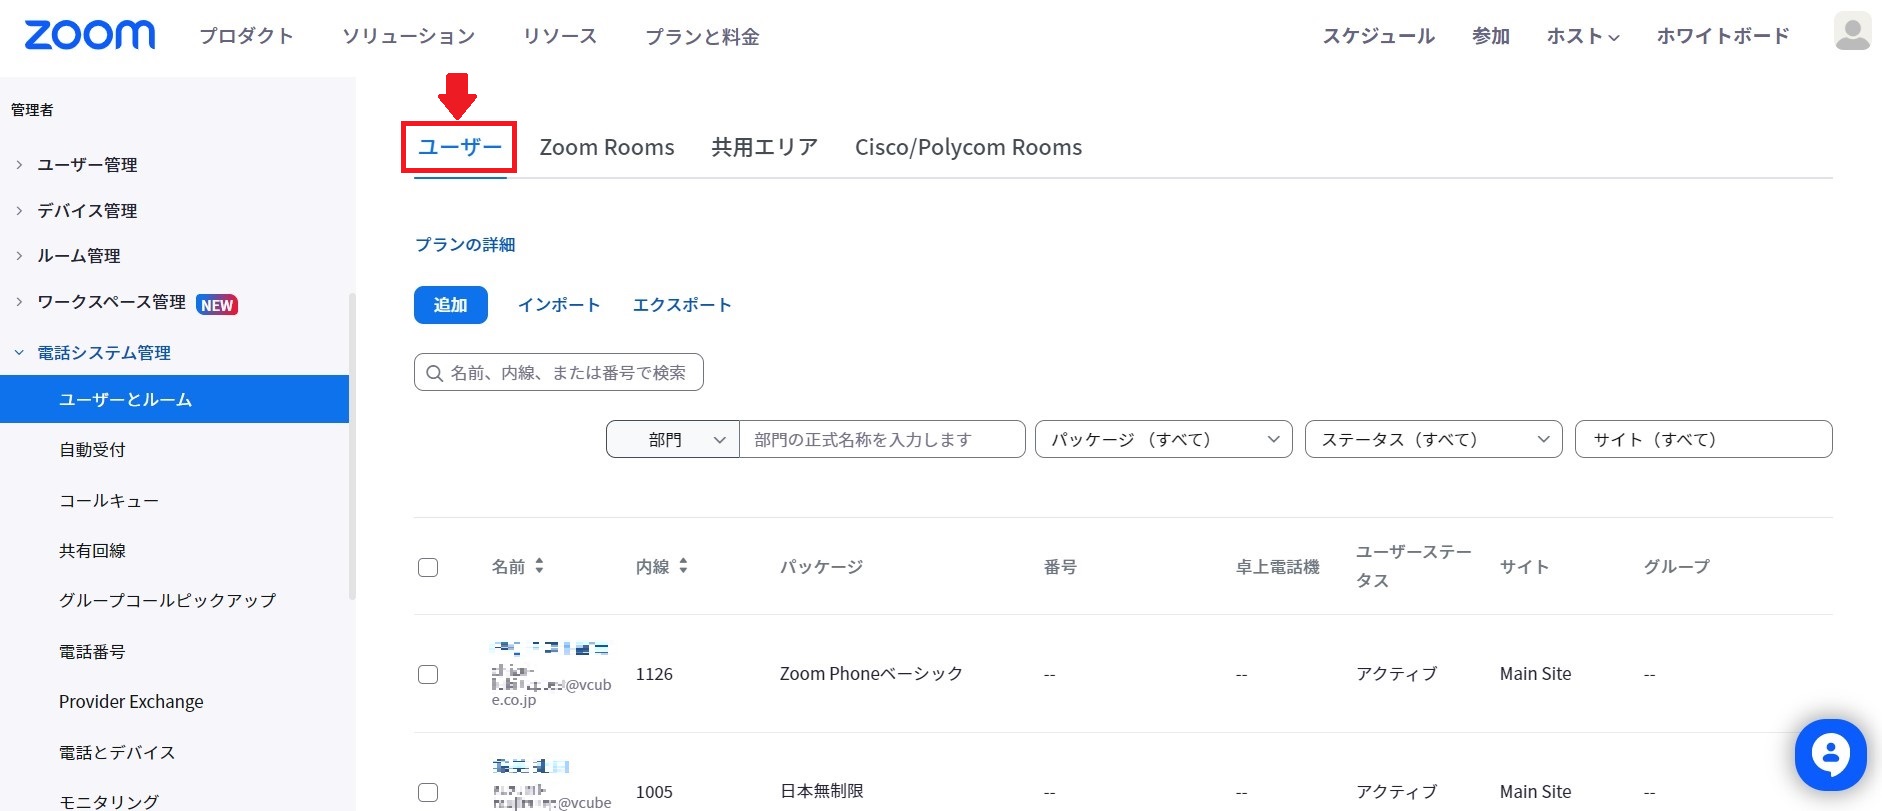Image resolution: width=1882 pixels, height=811 pixels.
Task: Switch to the Zoom Rooms tab
Action: point(607,147)
